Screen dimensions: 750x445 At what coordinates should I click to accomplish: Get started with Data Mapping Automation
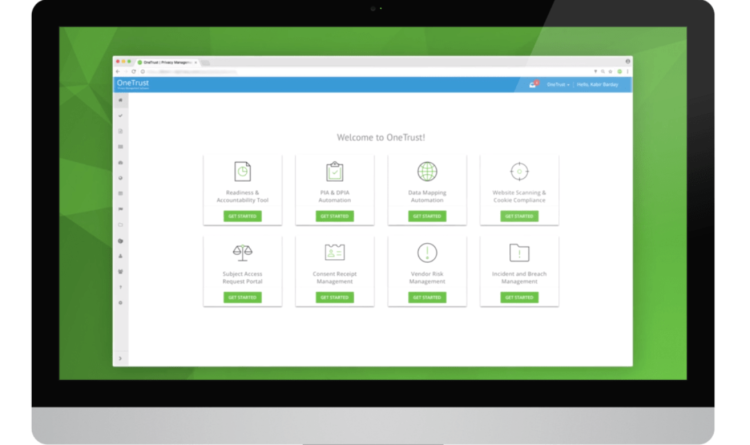[x=427, y=216]
